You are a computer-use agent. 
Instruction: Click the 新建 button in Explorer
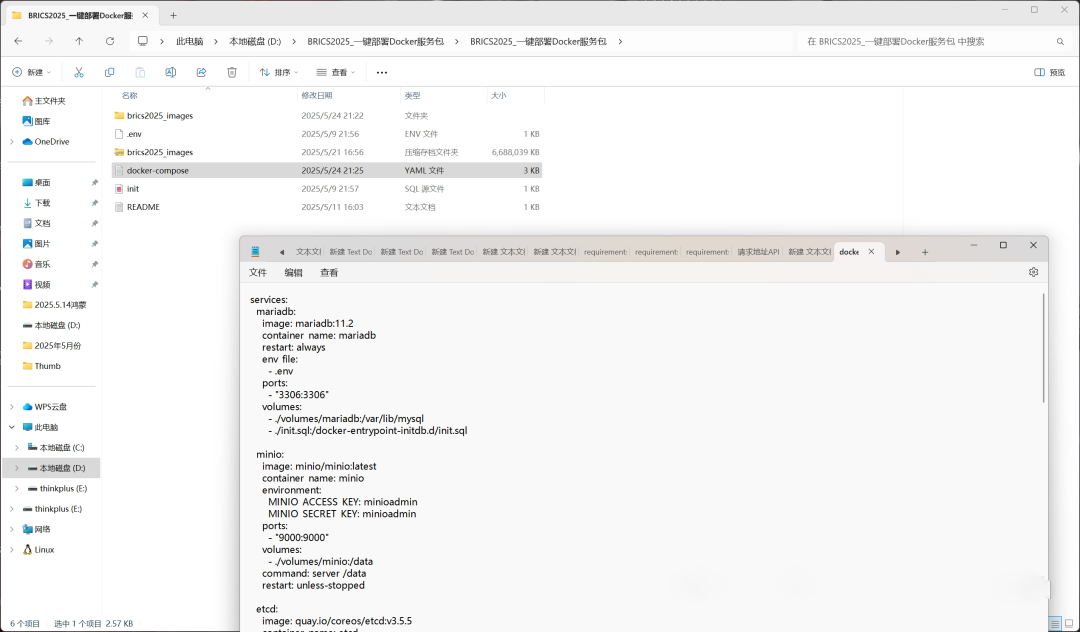tap(31, 72)
